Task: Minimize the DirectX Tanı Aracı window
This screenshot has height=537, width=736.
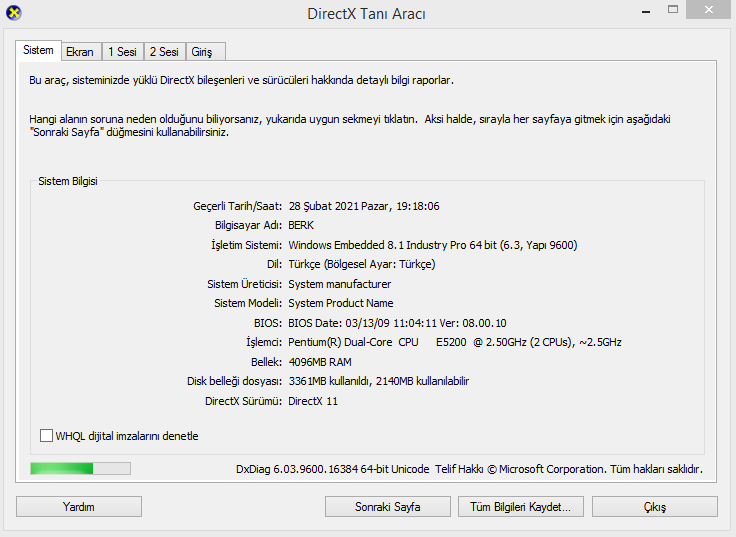Action: pos(646,11)
